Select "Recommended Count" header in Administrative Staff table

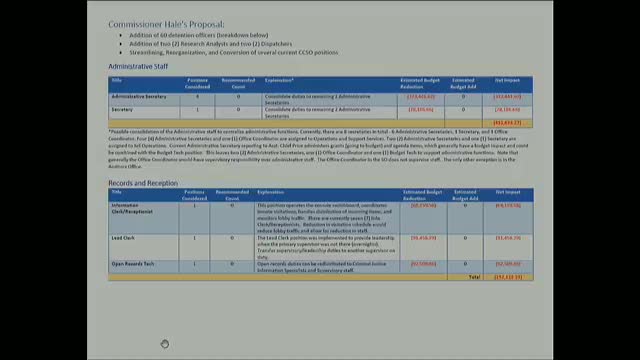point(238,83)
